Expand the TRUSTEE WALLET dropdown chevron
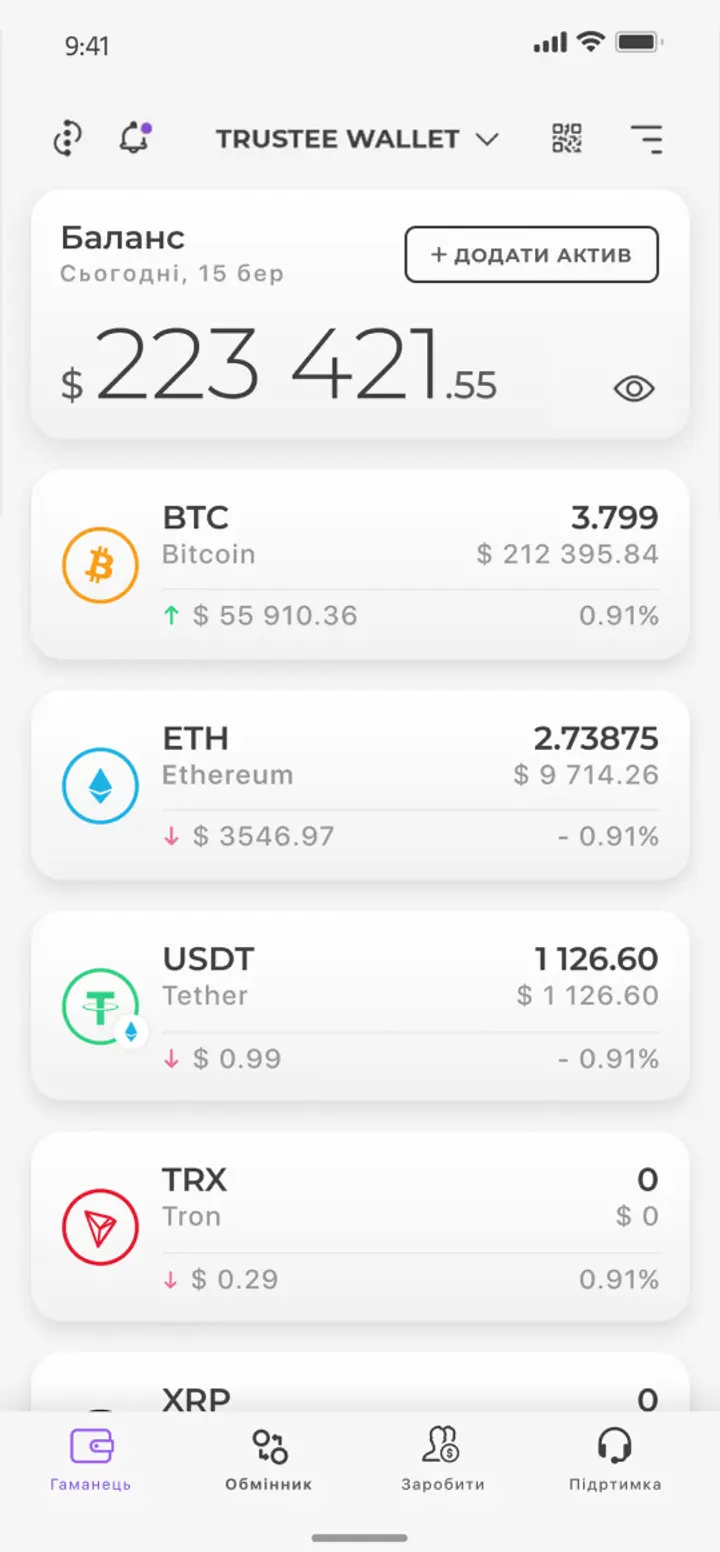Image resolution: width=720 pixels, height=1552 pixels. [487, 140]
